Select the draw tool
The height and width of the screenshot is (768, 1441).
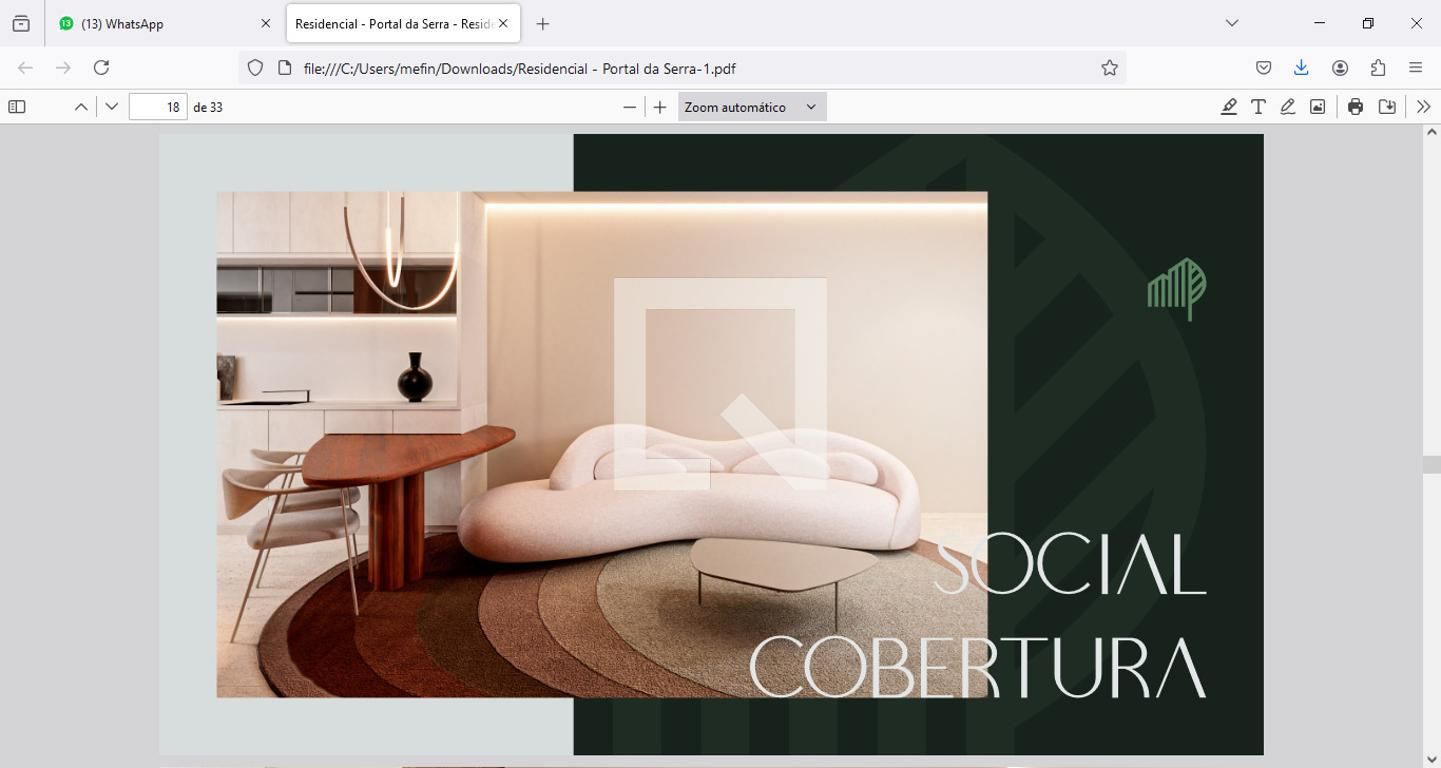click(x=1288, y=107)
